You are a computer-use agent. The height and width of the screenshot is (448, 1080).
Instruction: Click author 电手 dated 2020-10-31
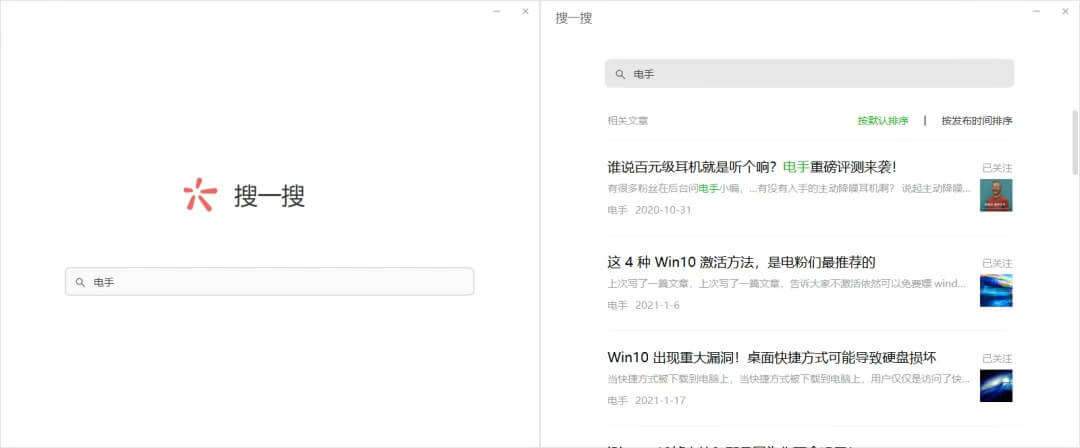618,210
